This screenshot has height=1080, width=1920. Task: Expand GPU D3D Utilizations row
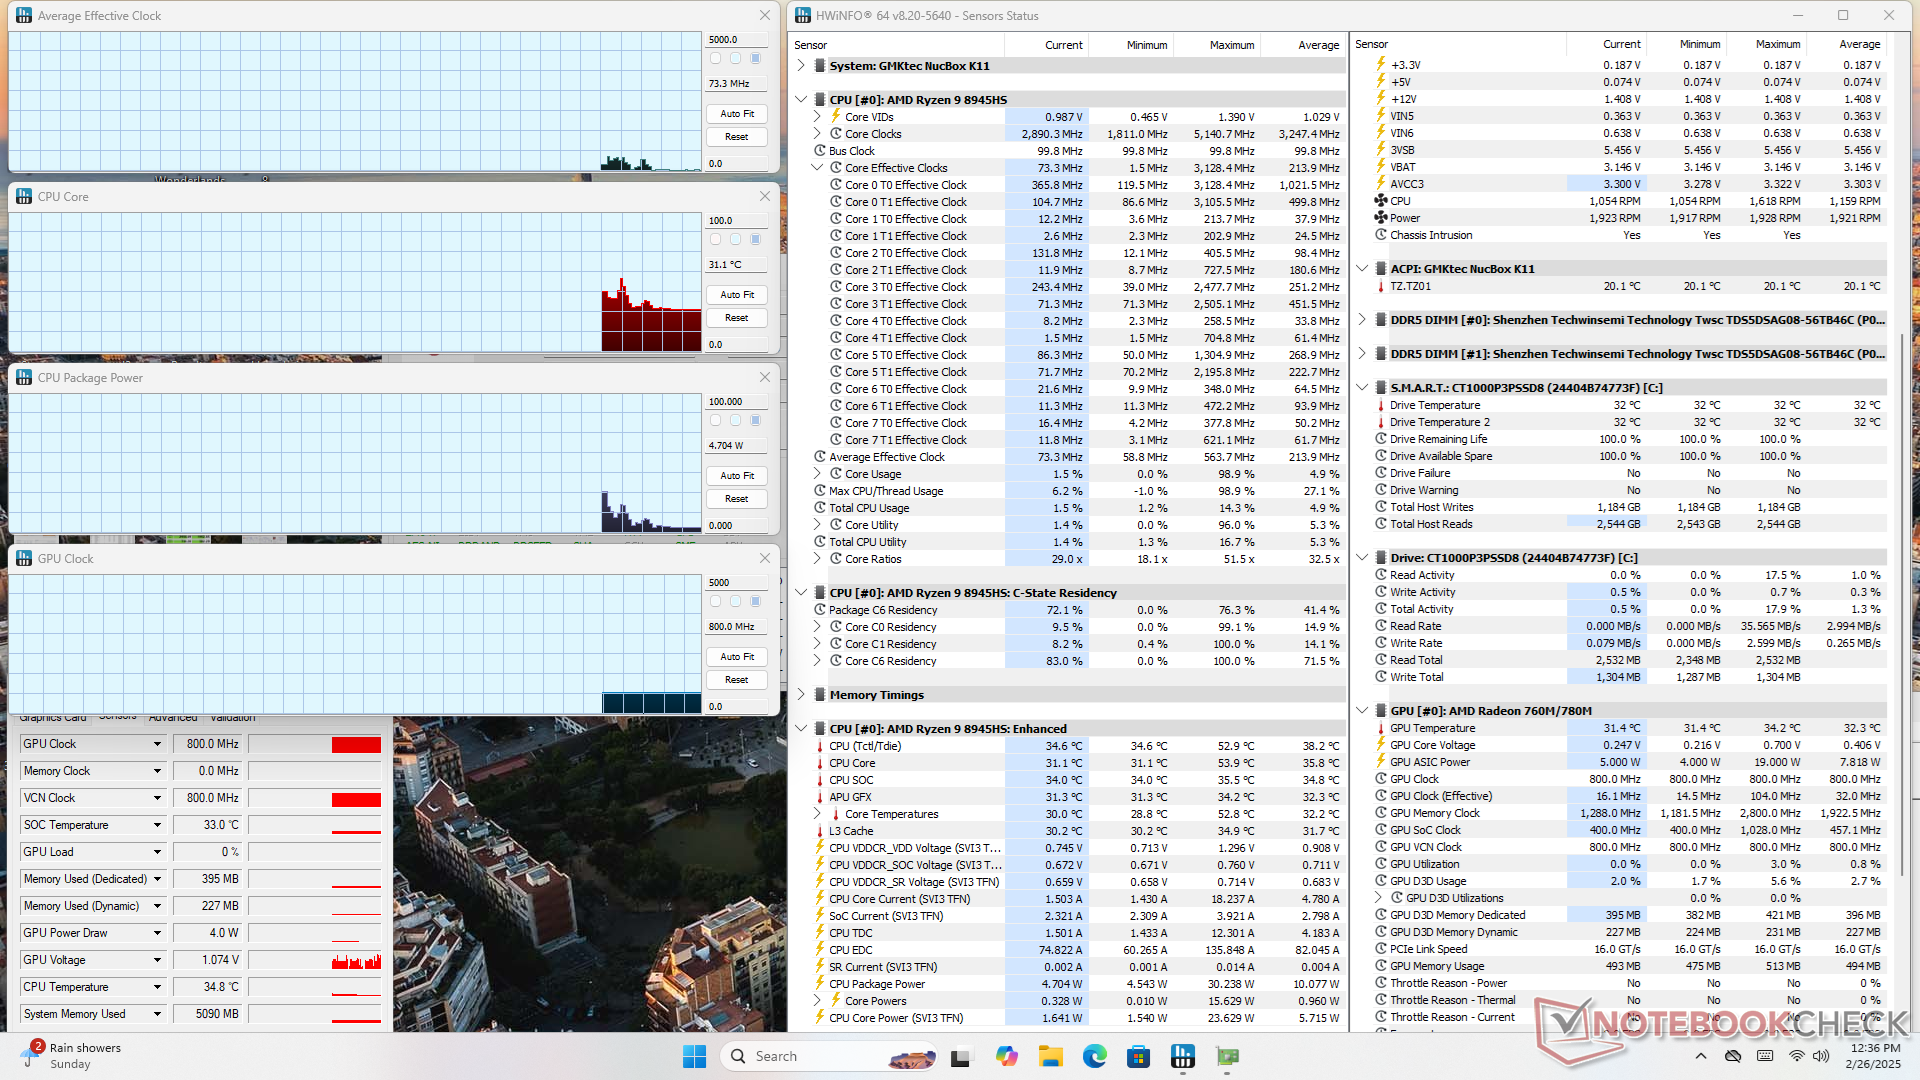point(1378,898)
